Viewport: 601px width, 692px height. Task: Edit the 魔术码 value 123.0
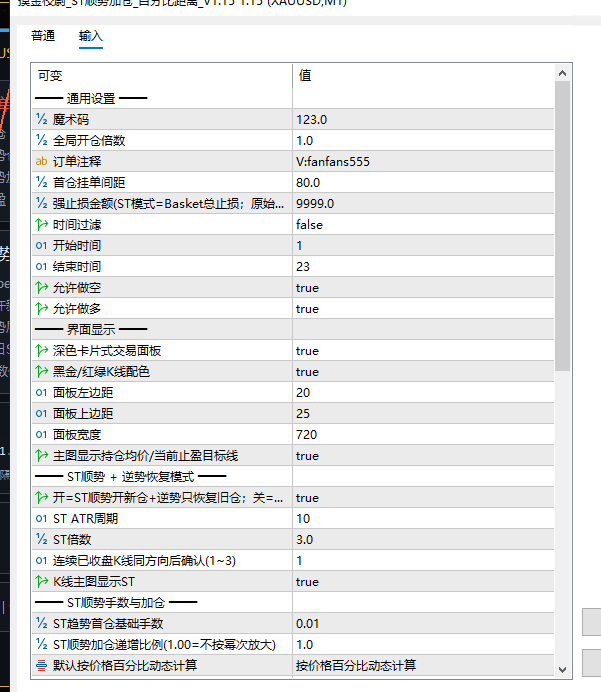click(x=423, y=119)
